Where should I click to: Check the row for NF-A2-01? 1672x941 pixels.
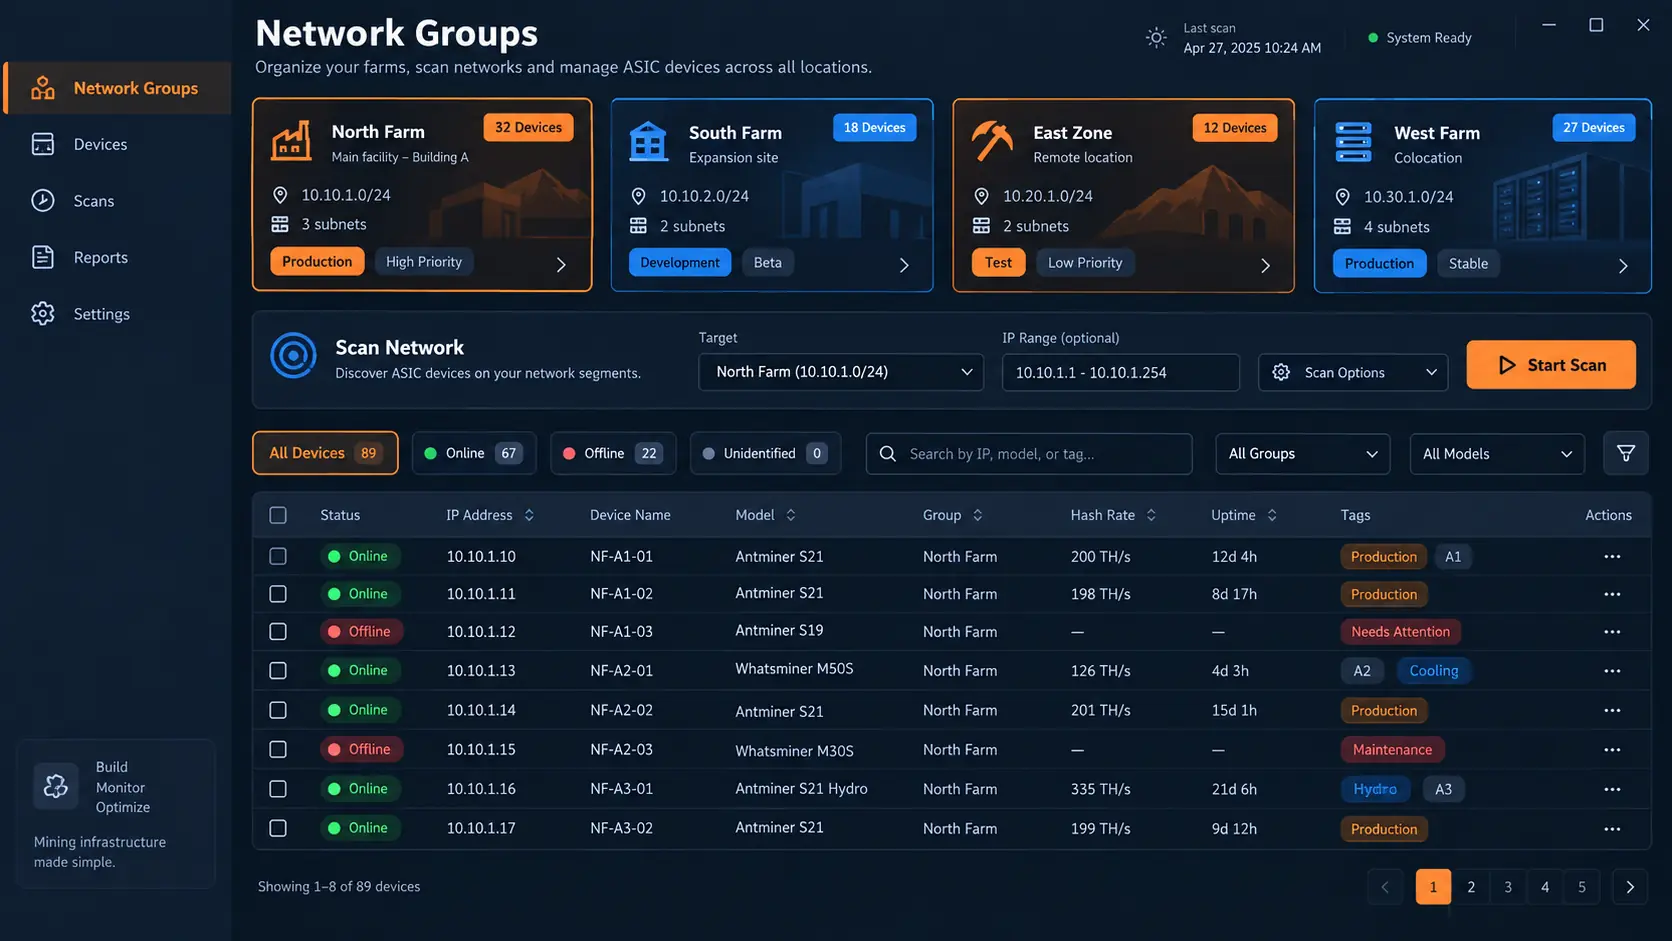pos(278,671)
